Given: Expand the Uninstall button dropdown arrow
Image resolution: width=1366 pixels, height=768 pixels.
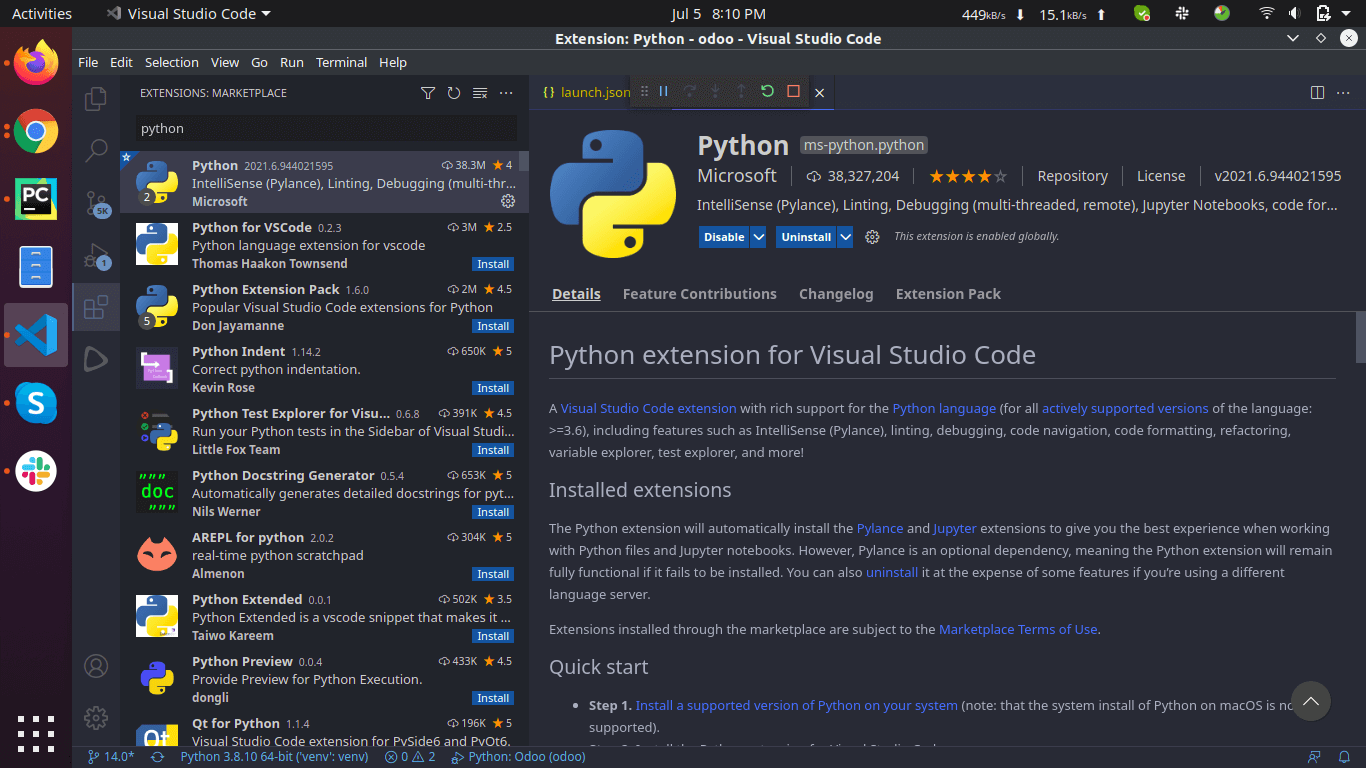Looking at the screenshot, I should [845, 237].
